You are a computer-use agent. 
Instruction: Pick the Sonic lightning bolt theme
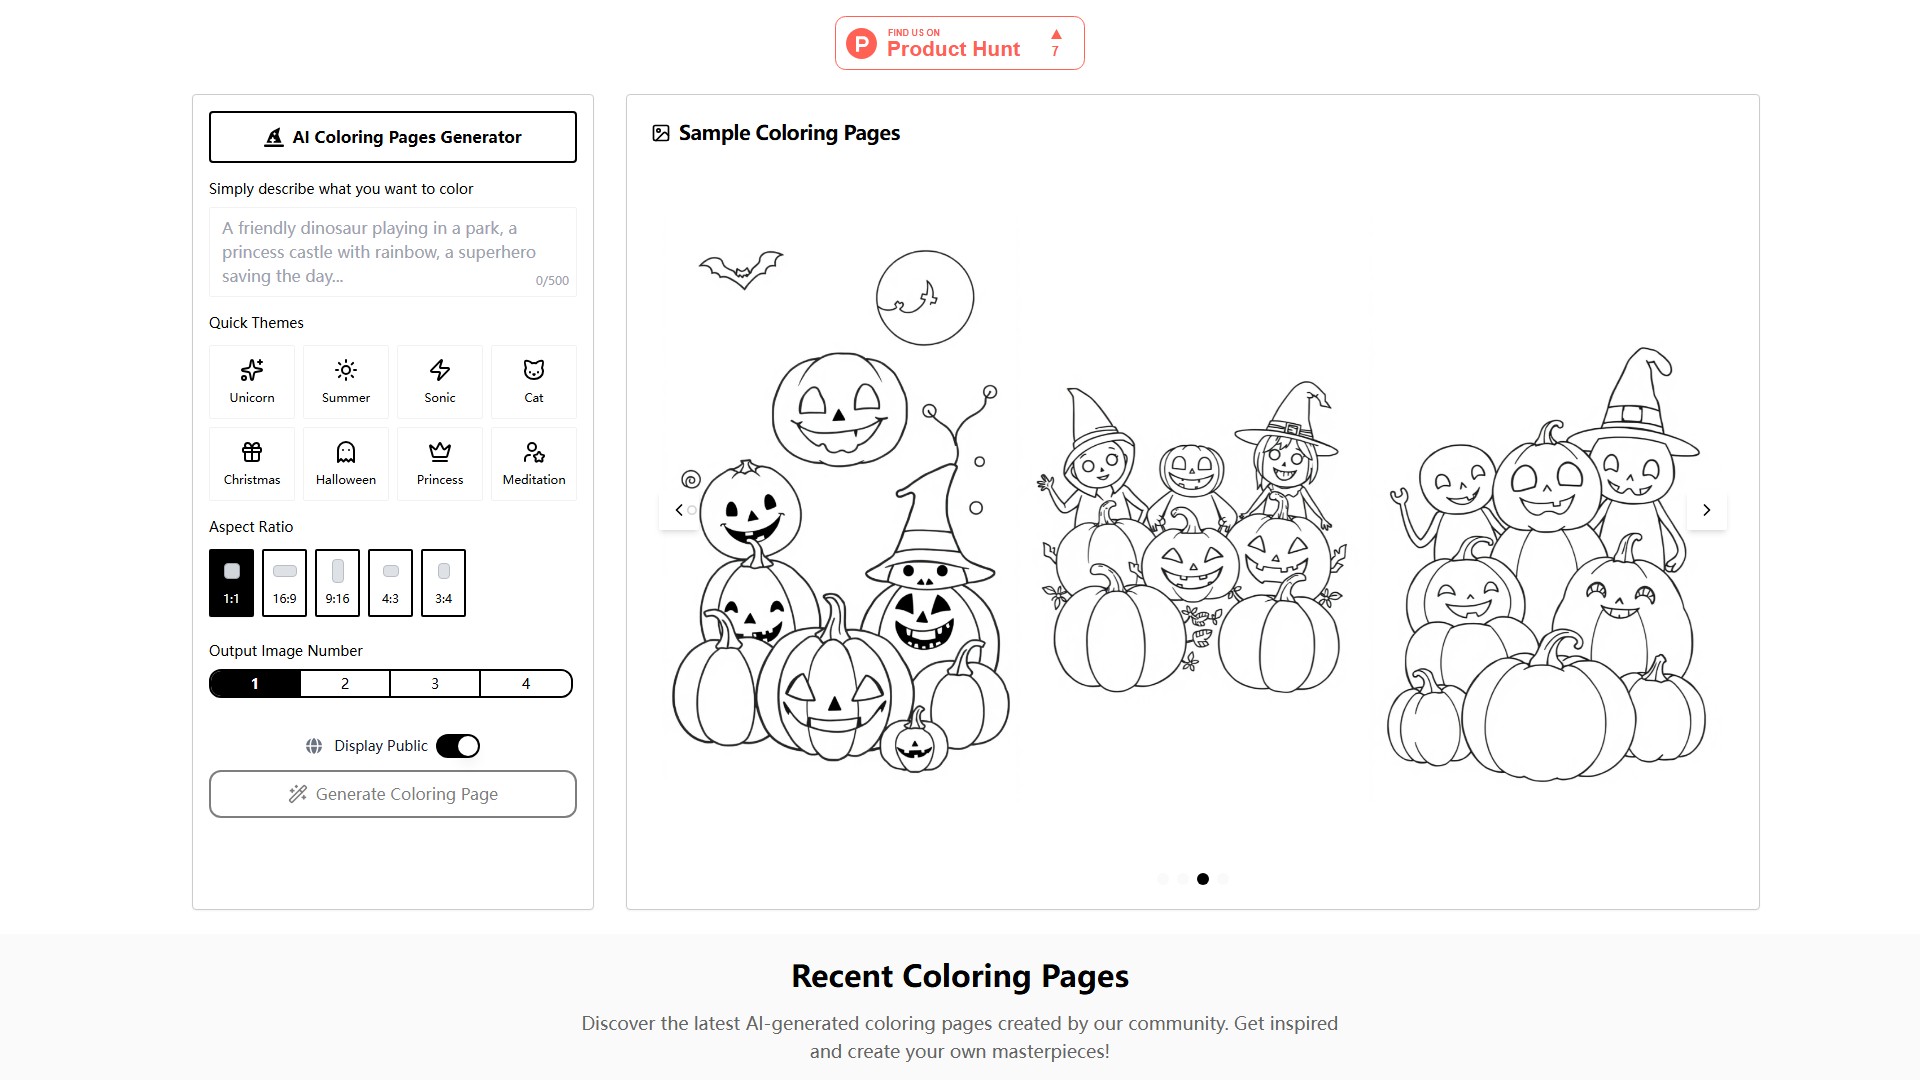tap(440, 381)
